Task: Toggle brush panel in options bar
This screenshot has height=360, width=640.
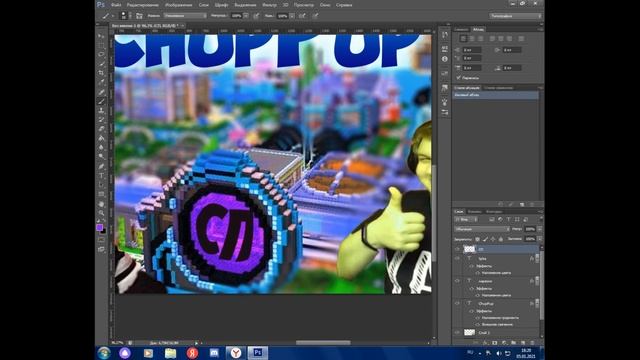Action: click(x=139, y=16)
